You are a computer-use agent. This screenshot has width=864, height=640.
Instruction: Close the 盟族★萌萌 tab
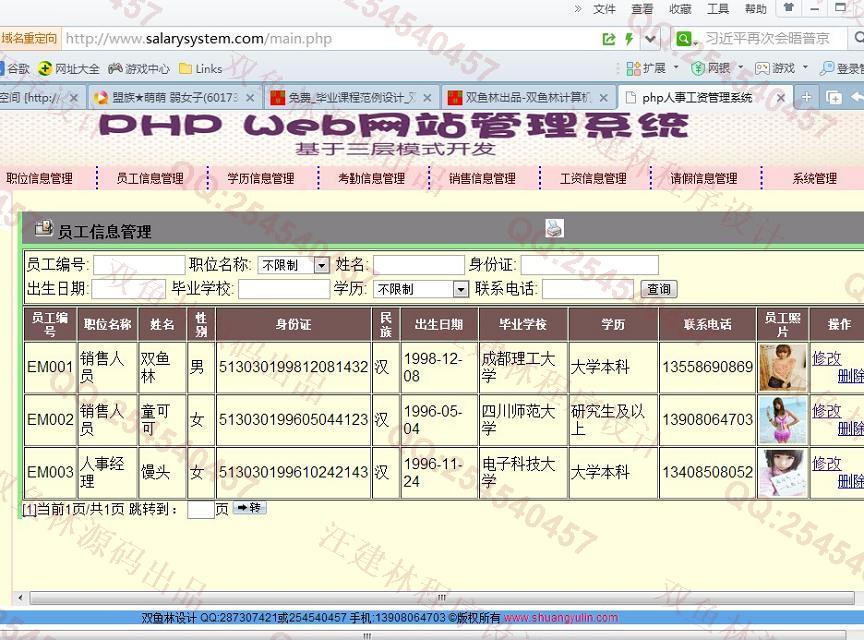(250, 98)
